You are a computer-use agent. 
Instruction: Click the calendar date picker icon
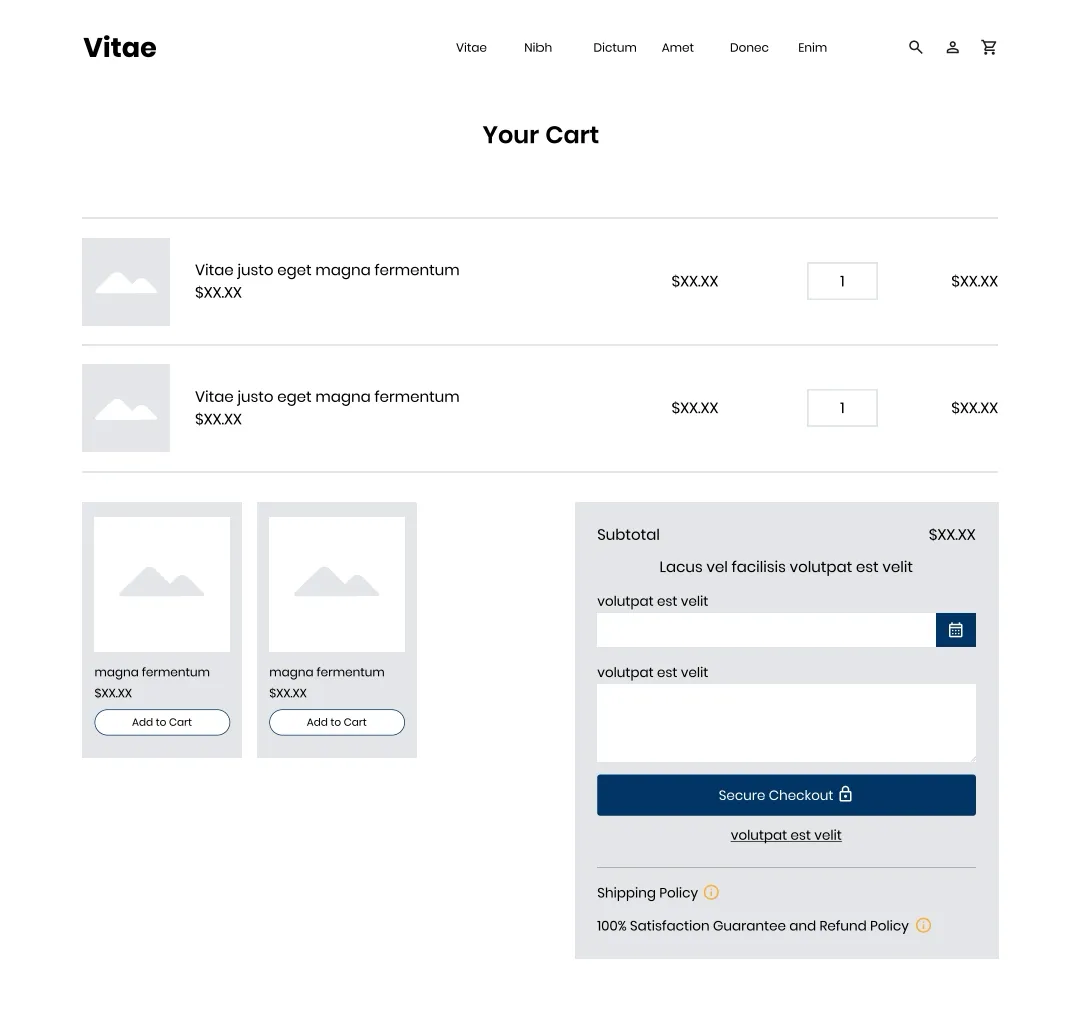click(955, 630)
